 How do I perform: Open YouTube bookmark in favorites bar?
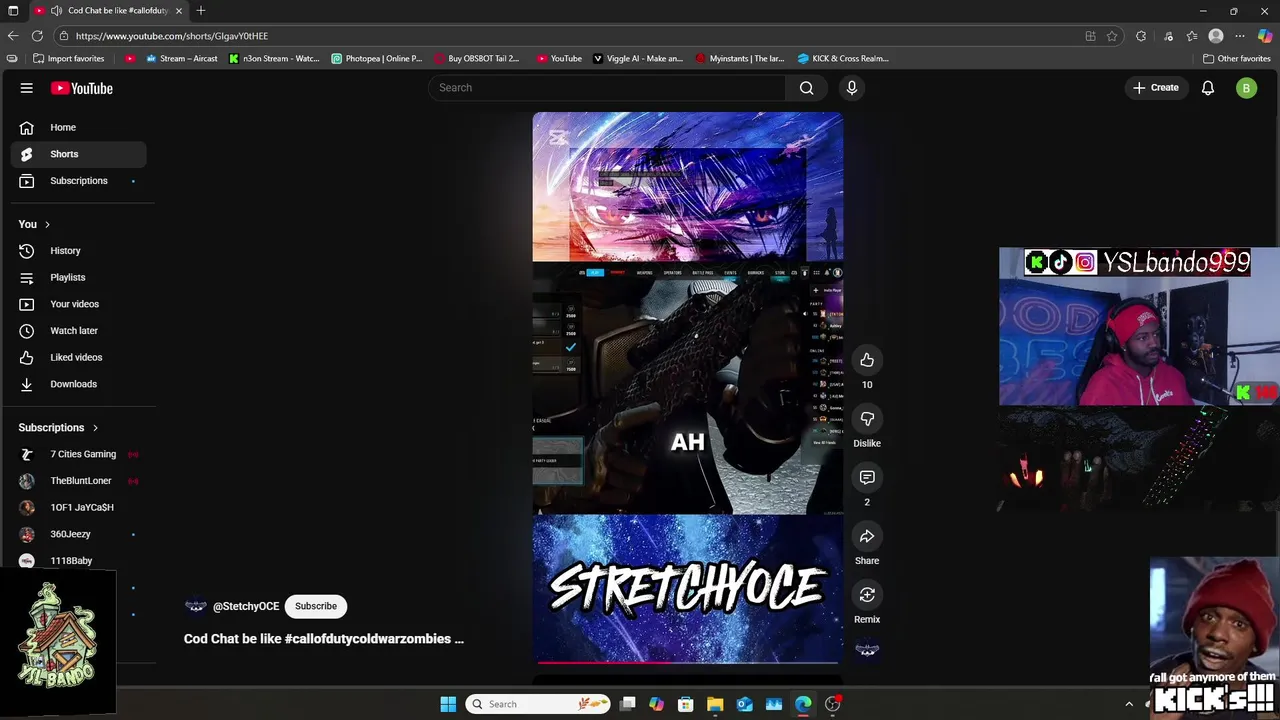point(559,58)
